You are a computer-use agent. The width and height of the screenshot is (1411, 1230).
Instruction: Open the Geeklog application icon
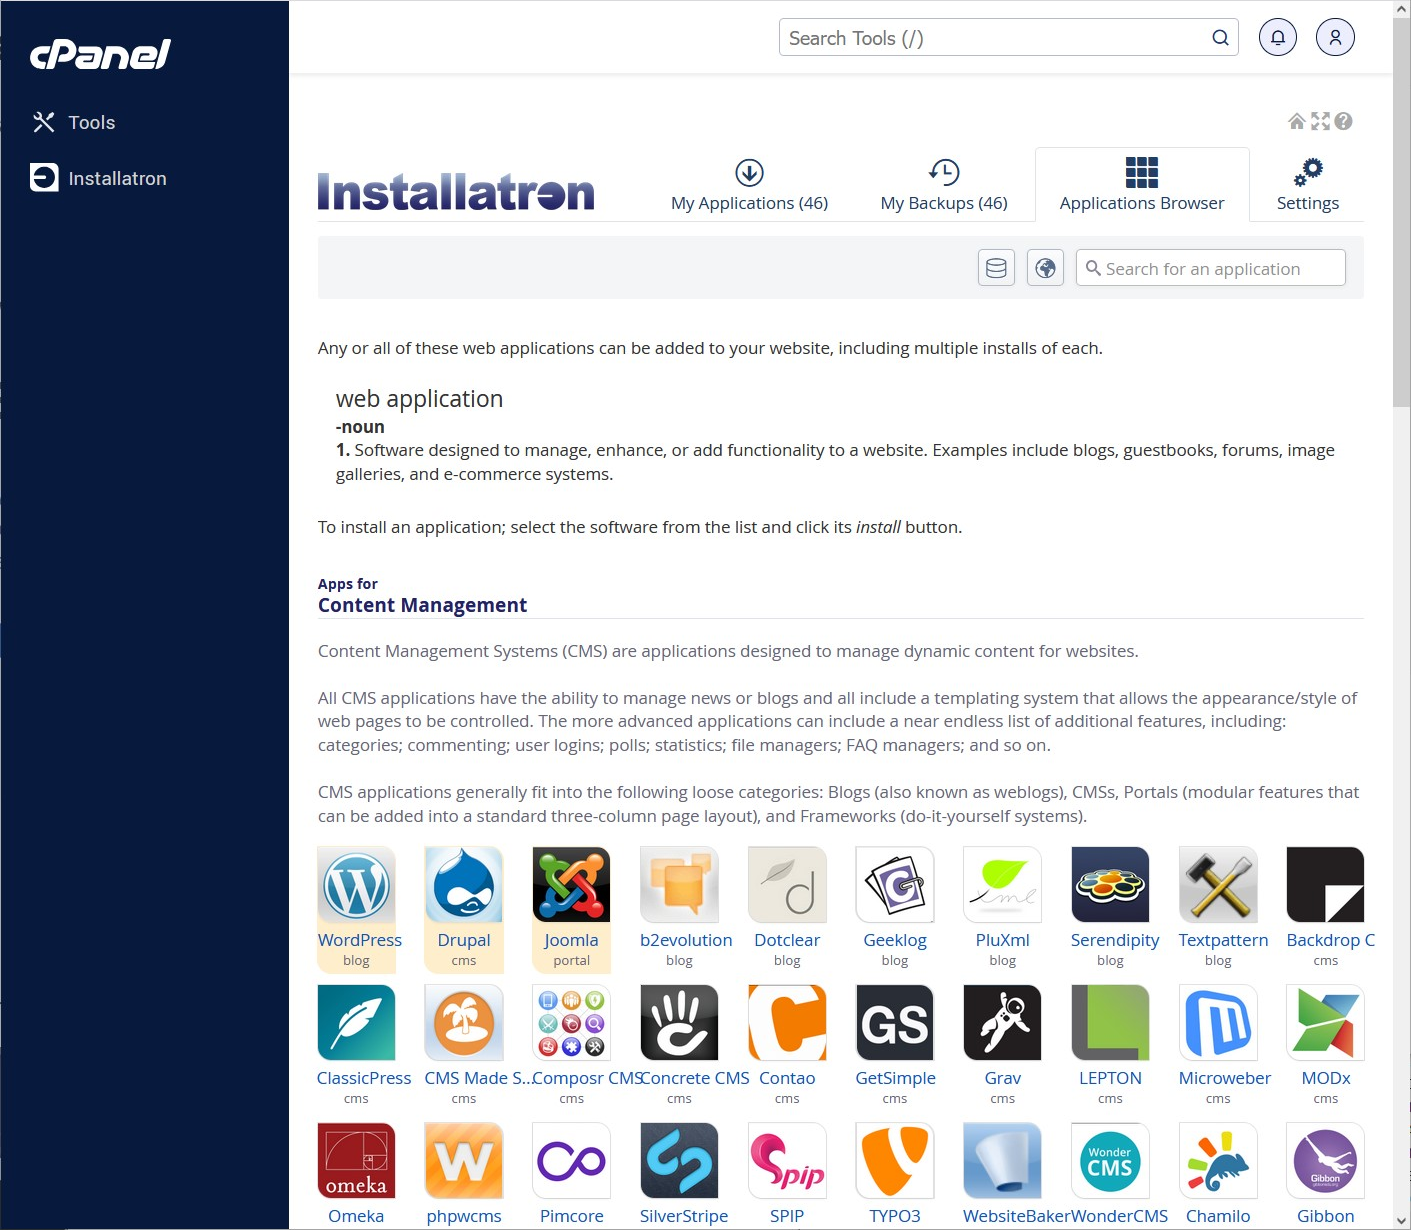click(895, 885)
